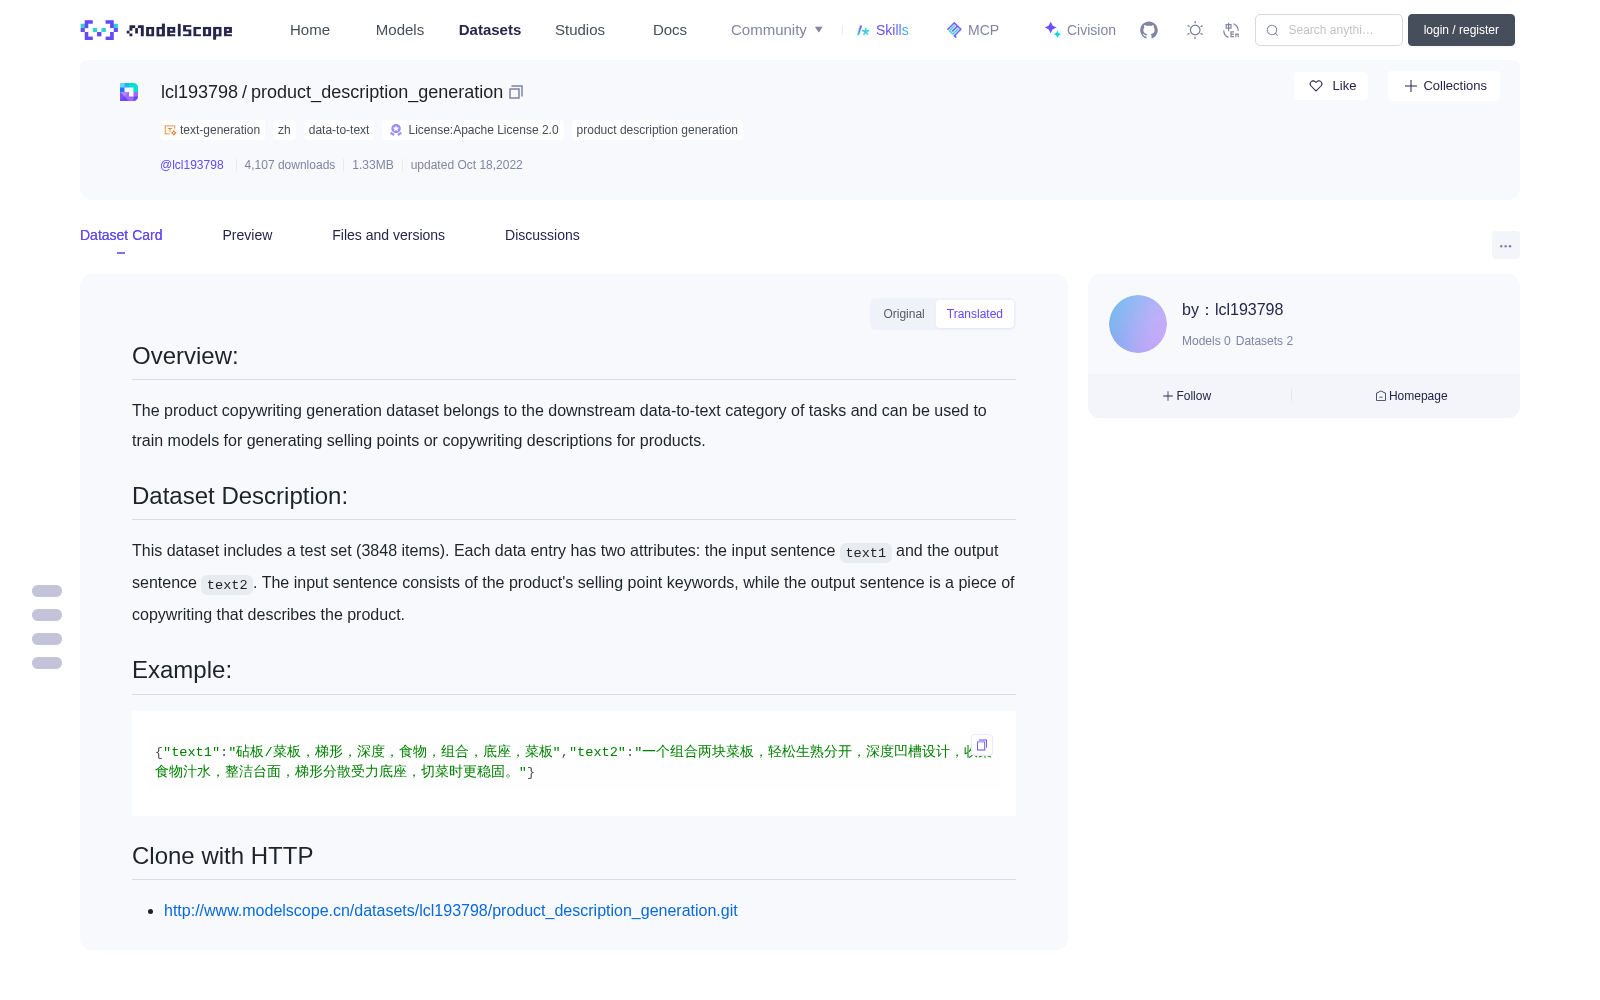Image resolution: width=1600 pixels, height=1000 pixels.
Task: Click the Overview heading
Action: [x=185, y=356]
